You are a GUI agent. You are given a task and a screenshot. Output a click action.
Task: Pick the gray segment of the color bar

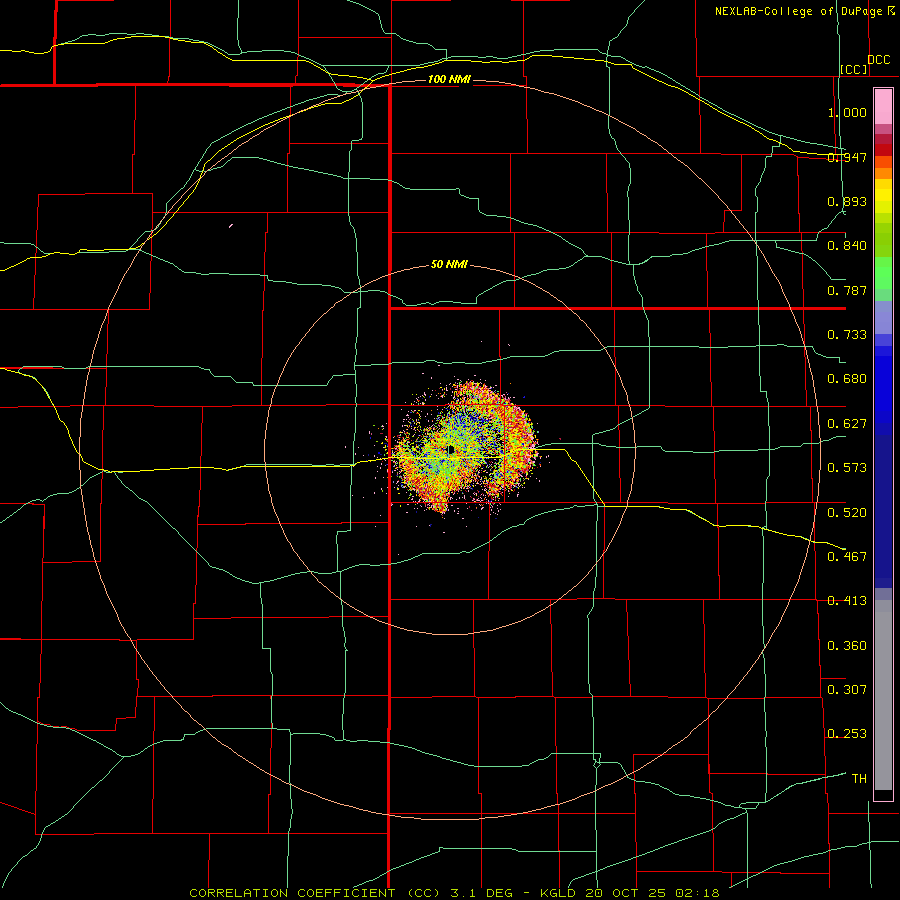coord(883,695)
